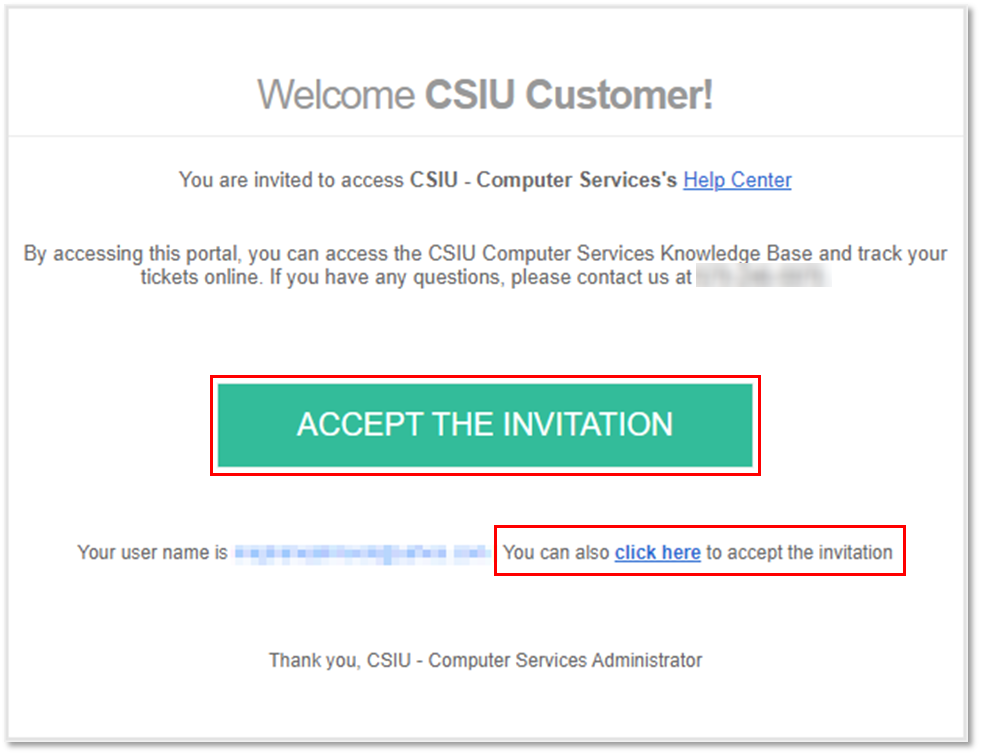
Task: Click "to accept the invitation" trailing text
Action: tap(799, 552)
